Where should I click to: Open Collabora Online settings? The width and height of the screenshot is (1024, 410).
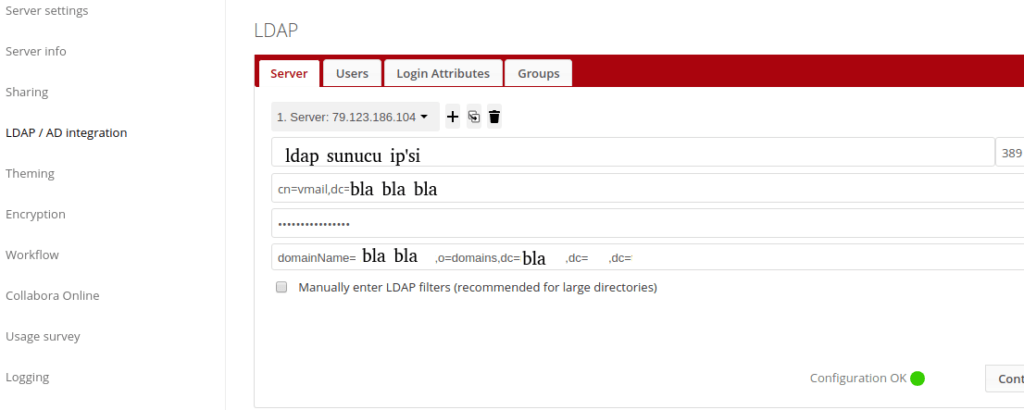(x=52, y=295)
